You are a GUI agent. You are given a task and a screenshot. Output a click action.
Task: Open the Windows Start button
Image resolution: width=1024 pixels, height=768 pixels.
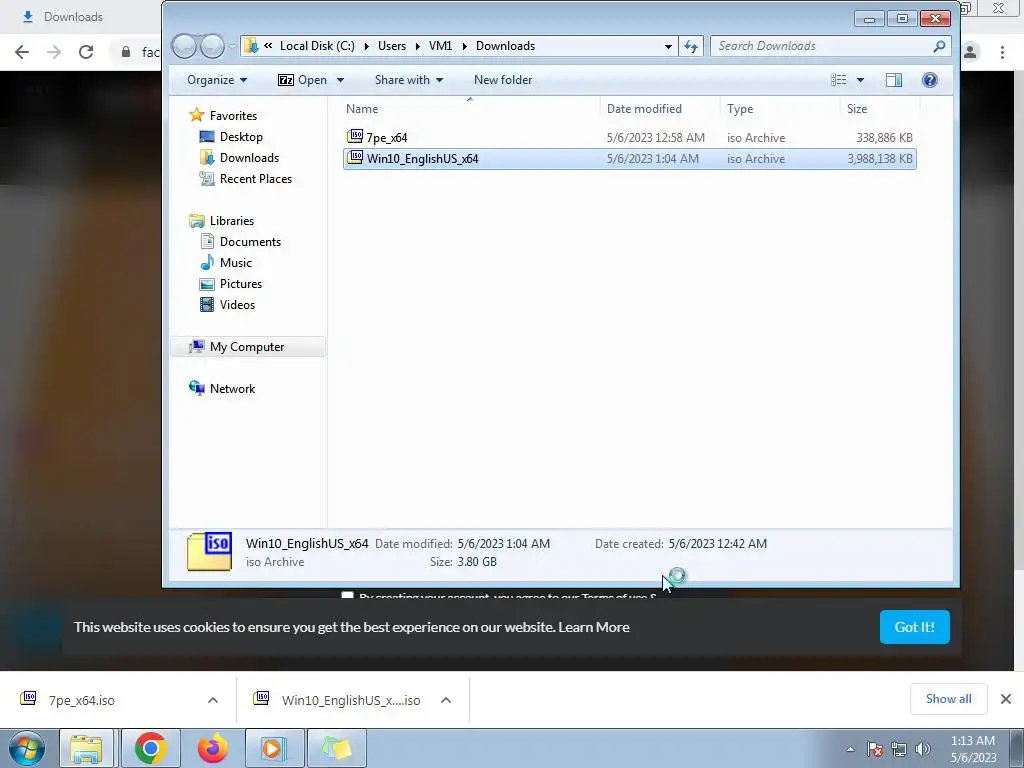(27, 748)
